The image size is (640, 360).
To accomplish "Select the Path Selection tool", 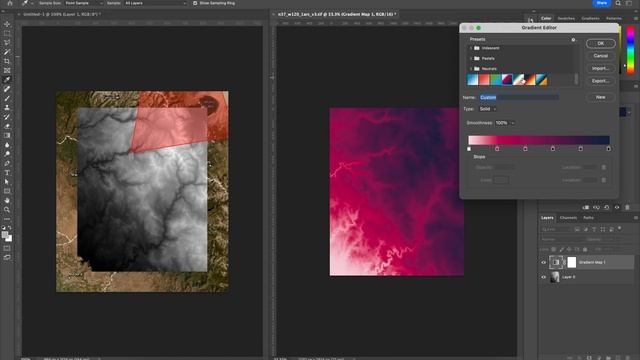I will [x=7, y=182].
